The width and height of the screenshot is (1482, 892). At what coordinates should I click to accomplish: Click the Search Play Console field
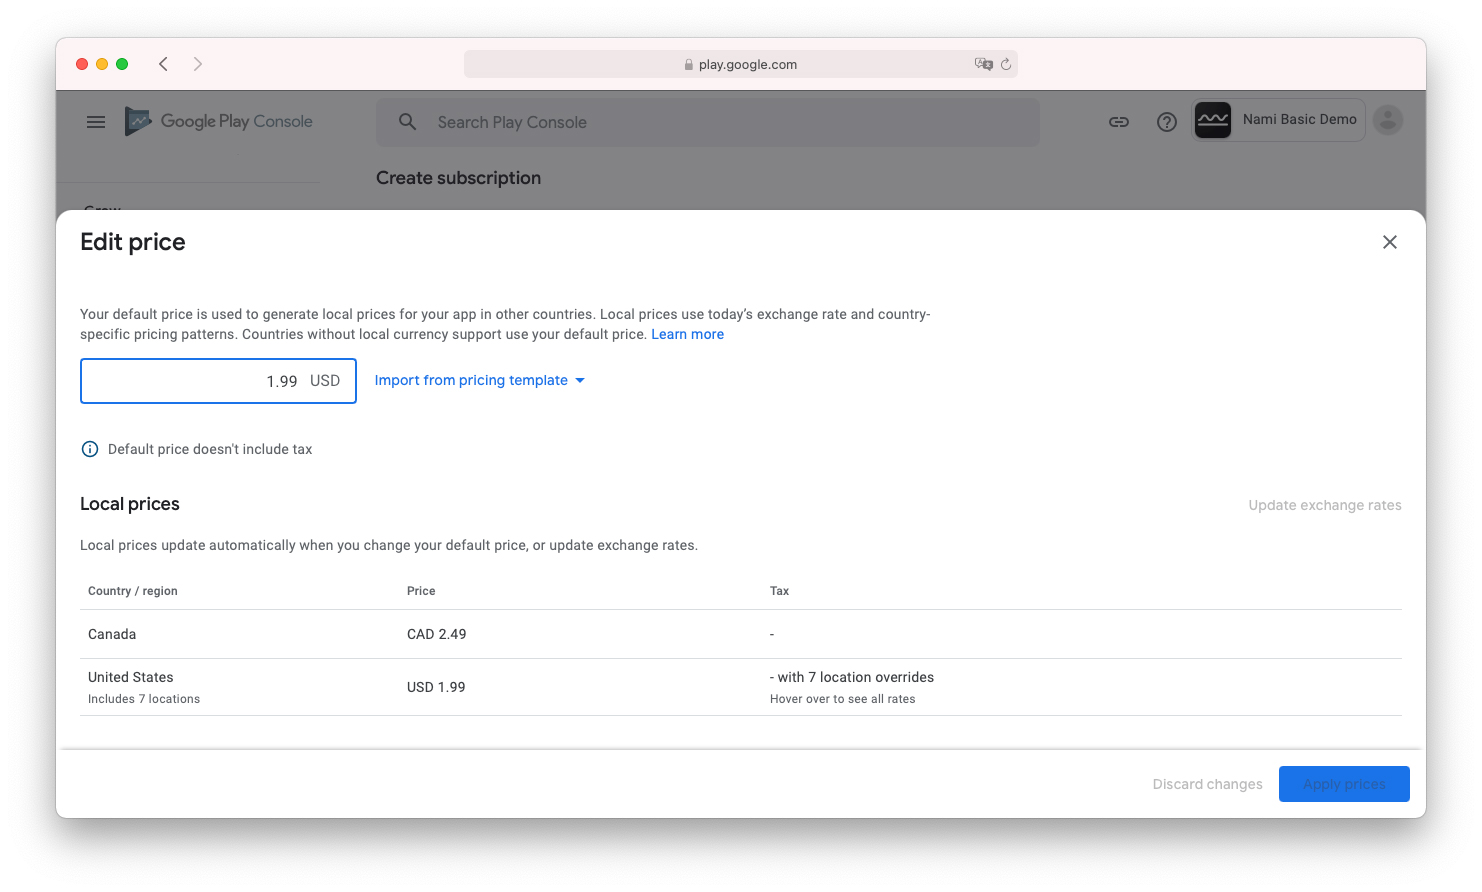pyautogui.click(x=708, y=122)
